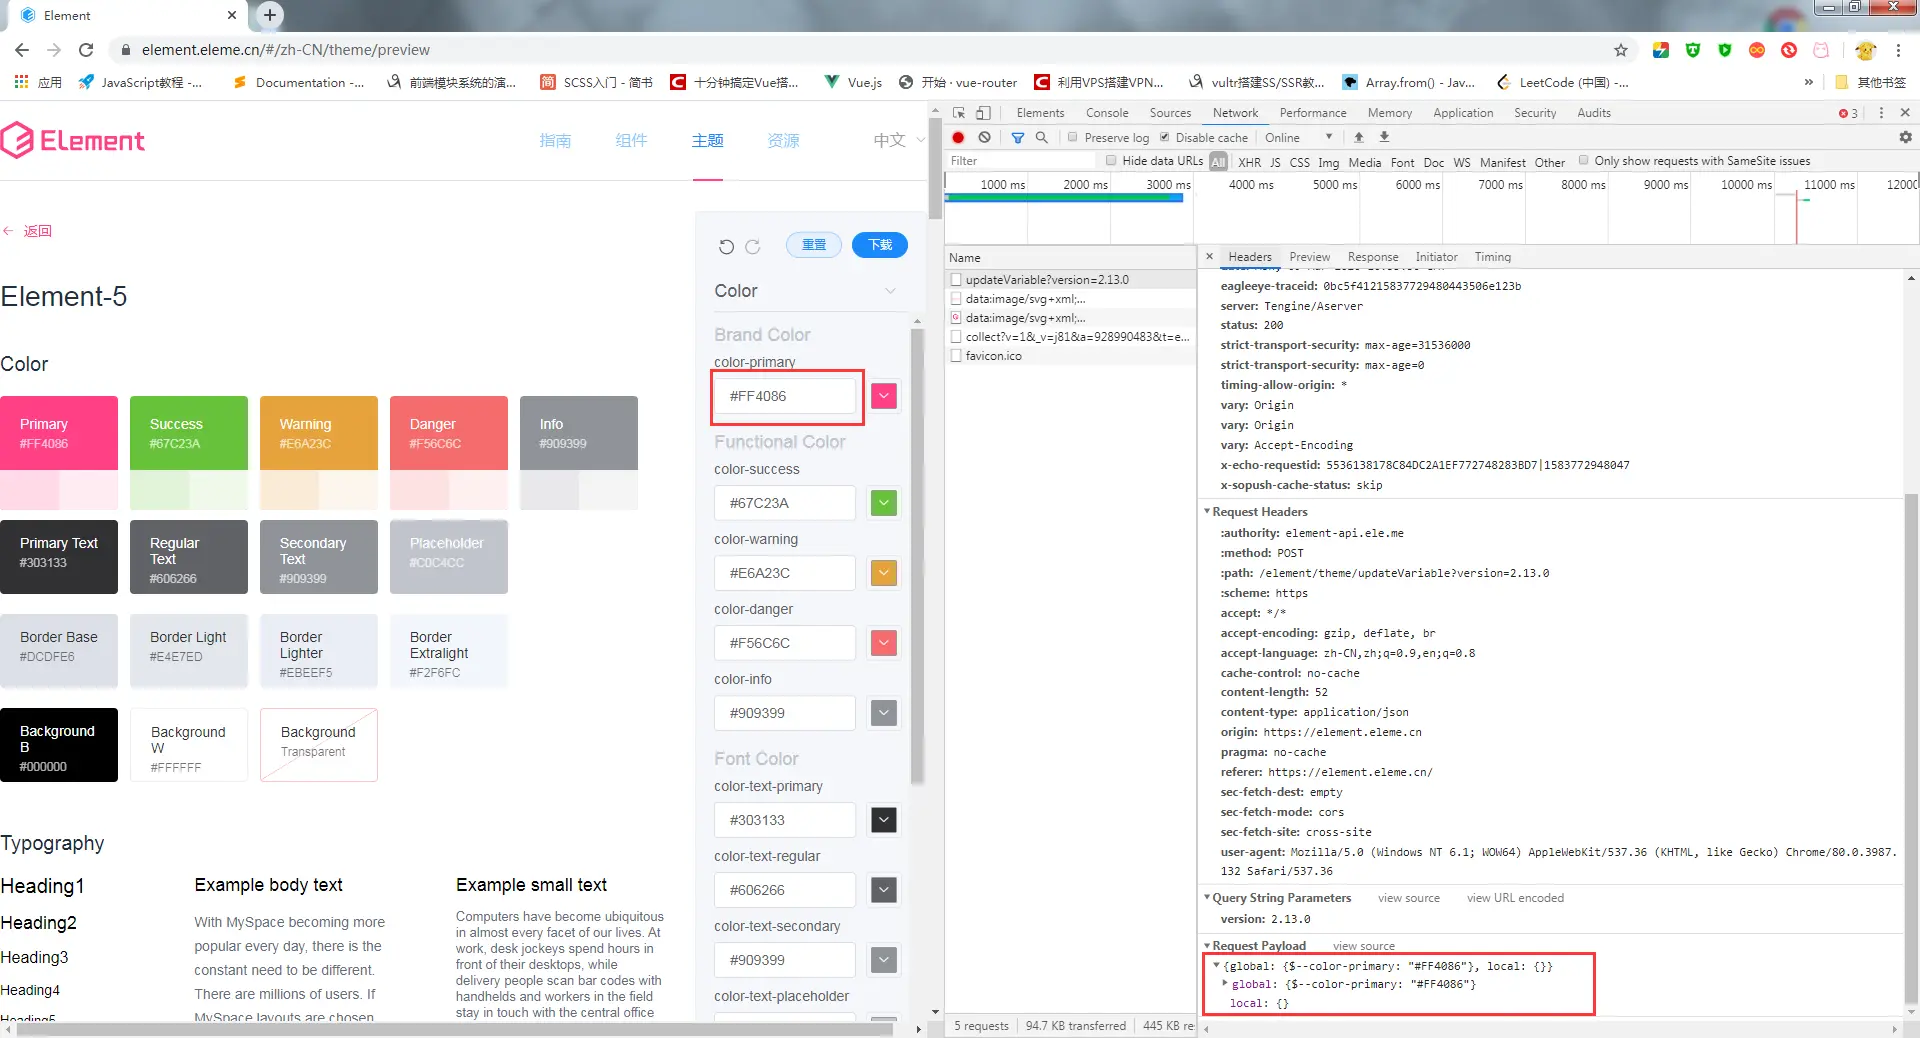This screenshot has width=1920, height=1038.
Task: Open the color-primary picker dropdown
Action: [884, 396]
